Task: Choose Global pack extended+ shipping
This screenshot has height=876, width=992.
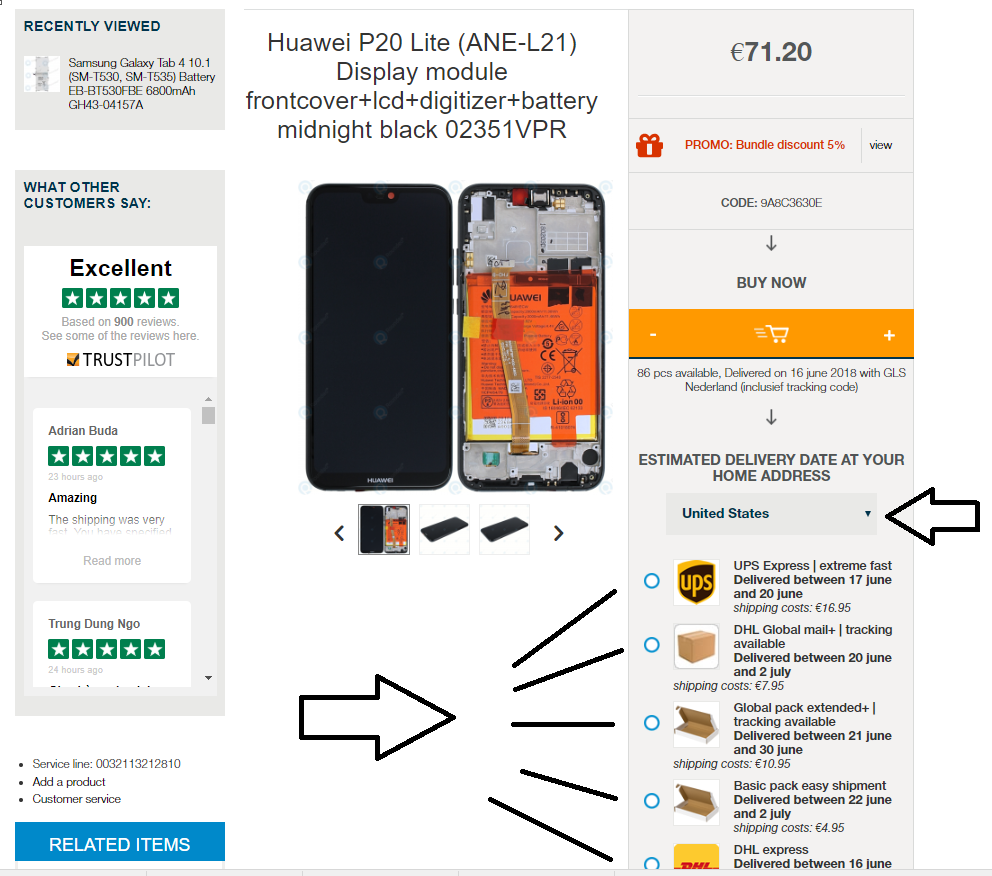Action: 652,722
